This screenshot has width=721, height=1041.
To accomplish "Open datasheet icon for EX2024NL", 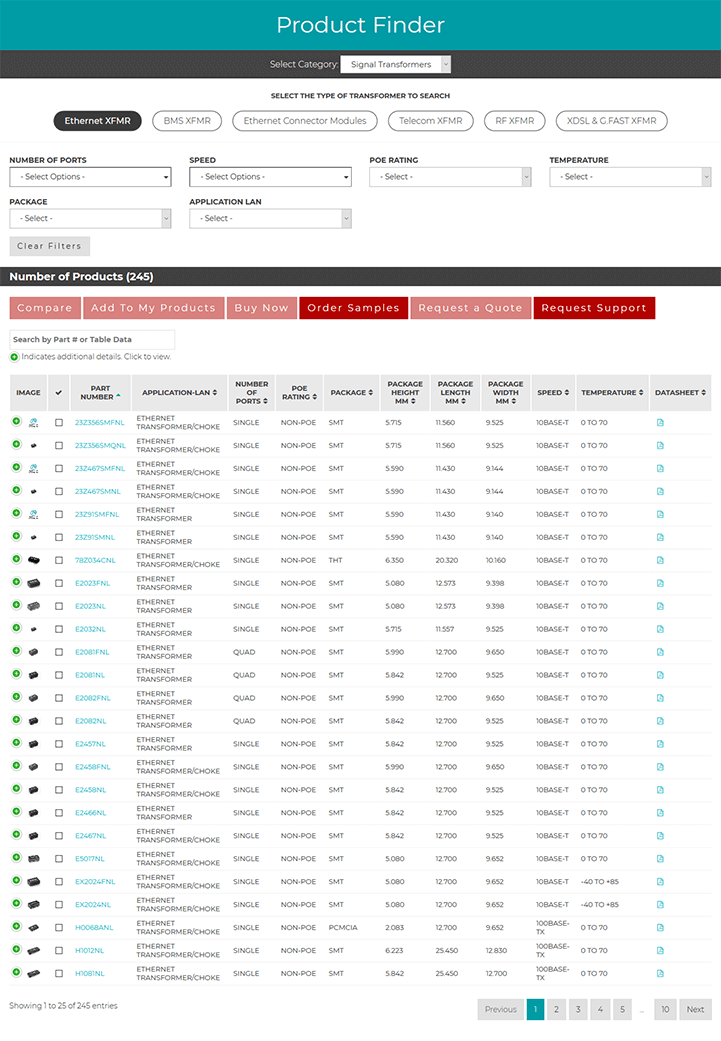I will coord(660,905).
